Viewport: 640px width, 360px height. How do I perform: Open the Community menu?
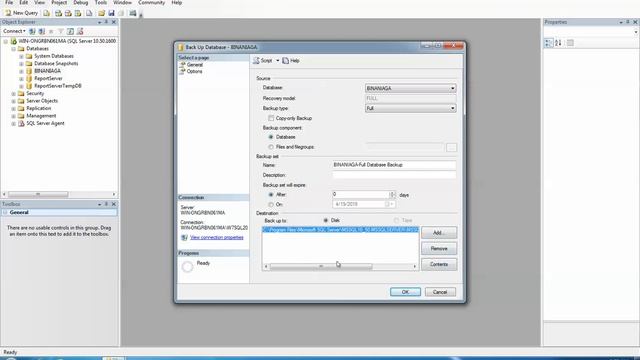tap(151, 2)
